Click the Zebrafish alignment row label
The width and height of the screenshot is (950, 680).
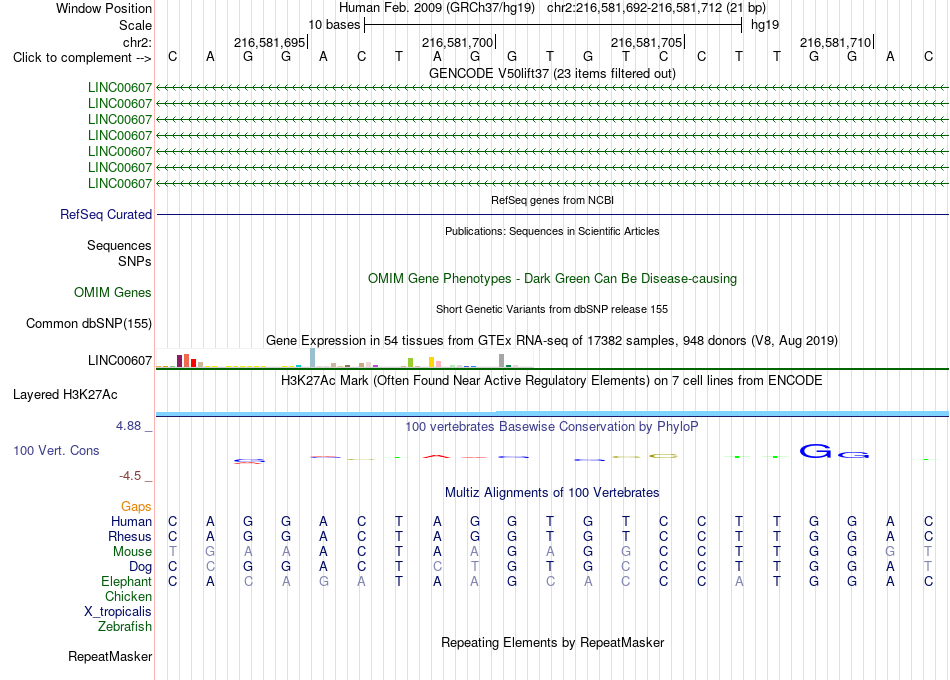click(125, 627)
